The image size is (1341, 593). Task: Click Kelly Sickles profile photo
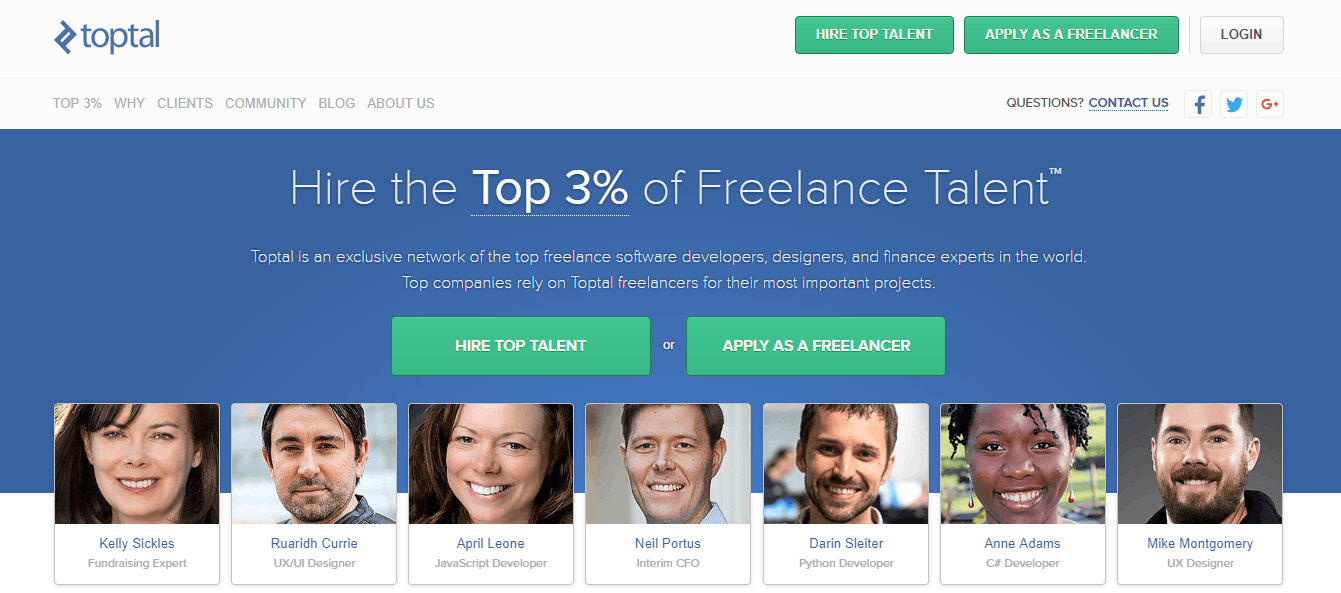point(137,464)
